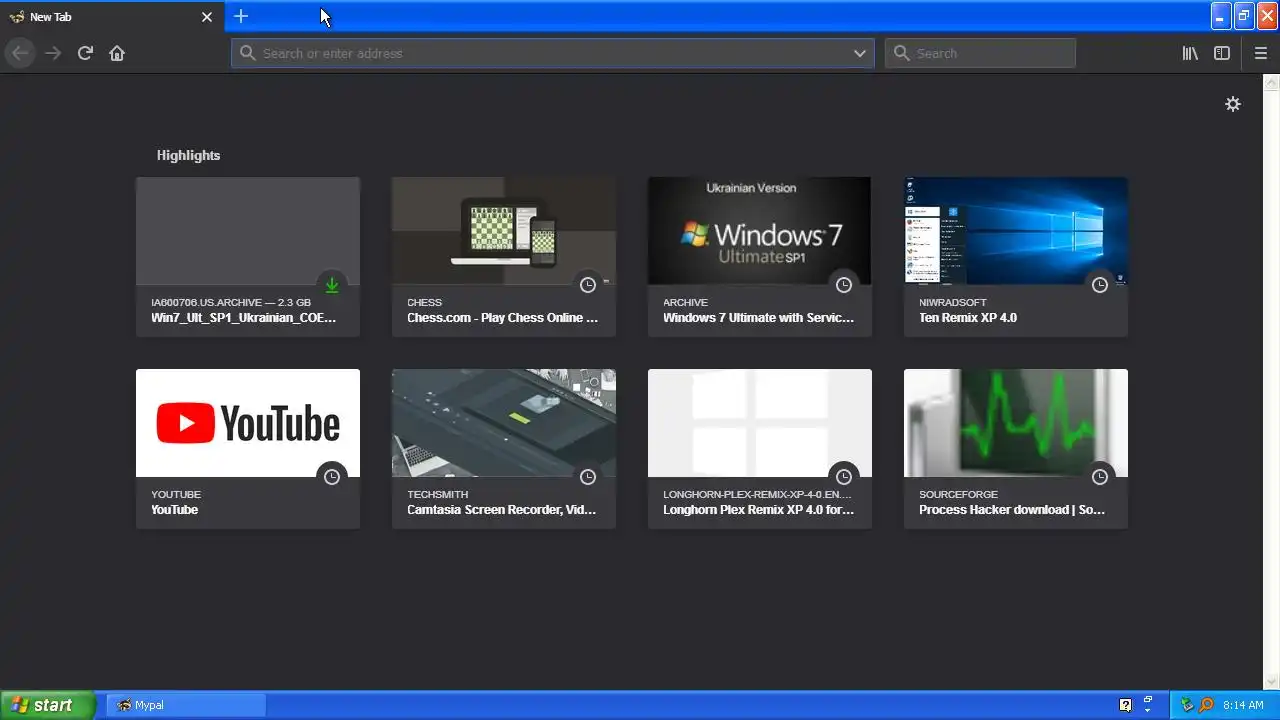Reload the current page
Viewport: 1280px width, 720px height.
tap(85, 53)
